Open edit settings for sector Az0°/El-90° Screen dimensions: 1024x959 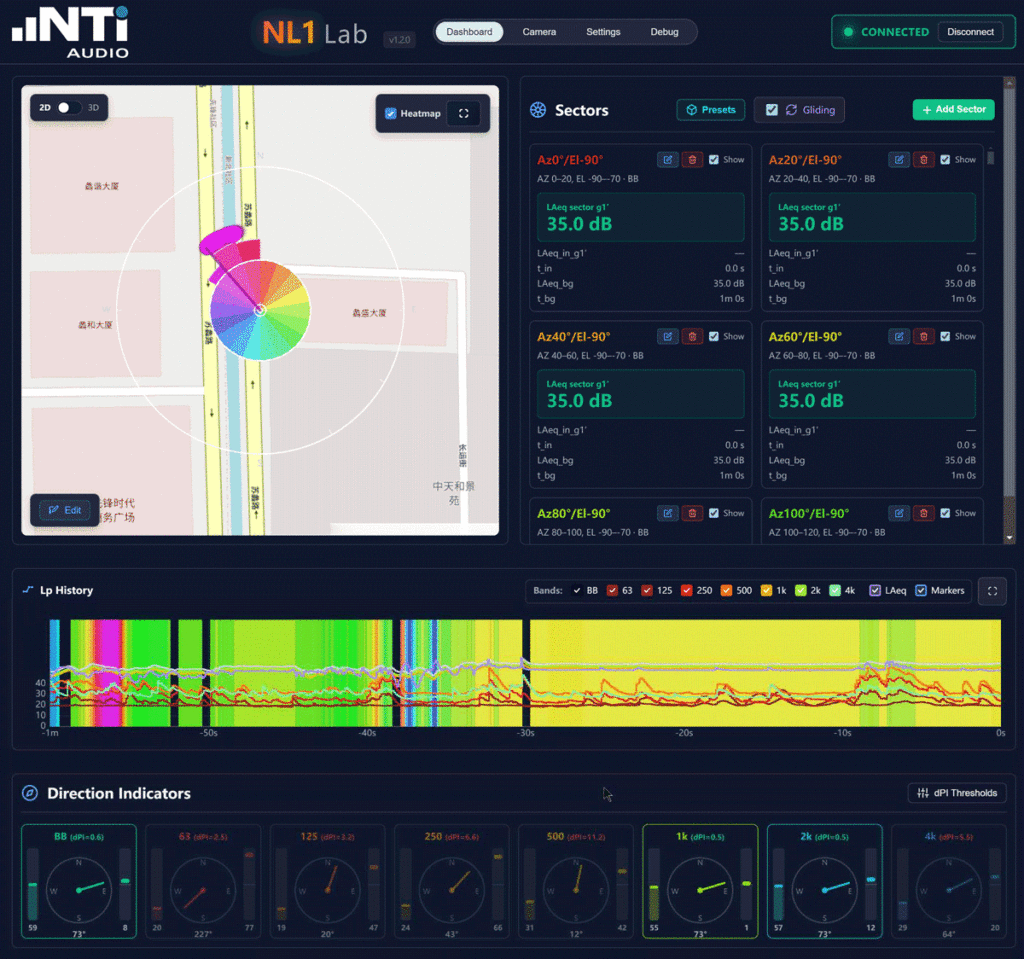(x=667, y=159)
